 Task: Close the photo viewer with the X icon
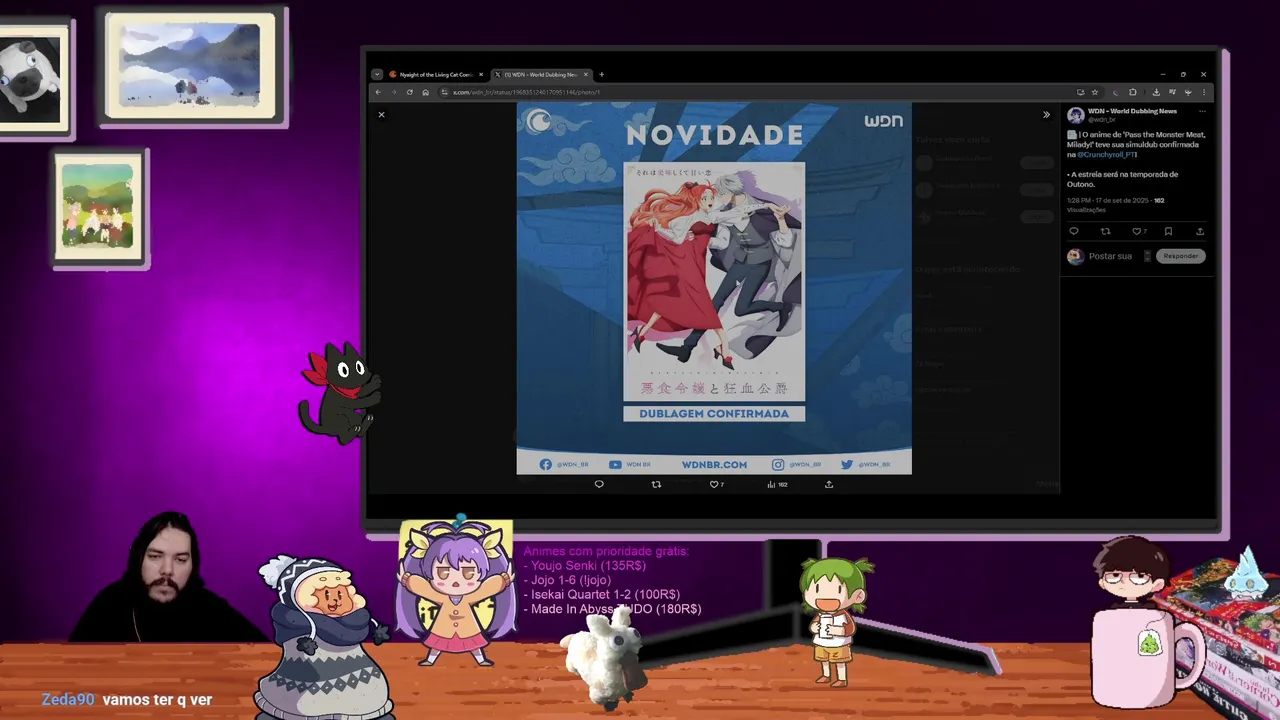click(x=381, y=115)
